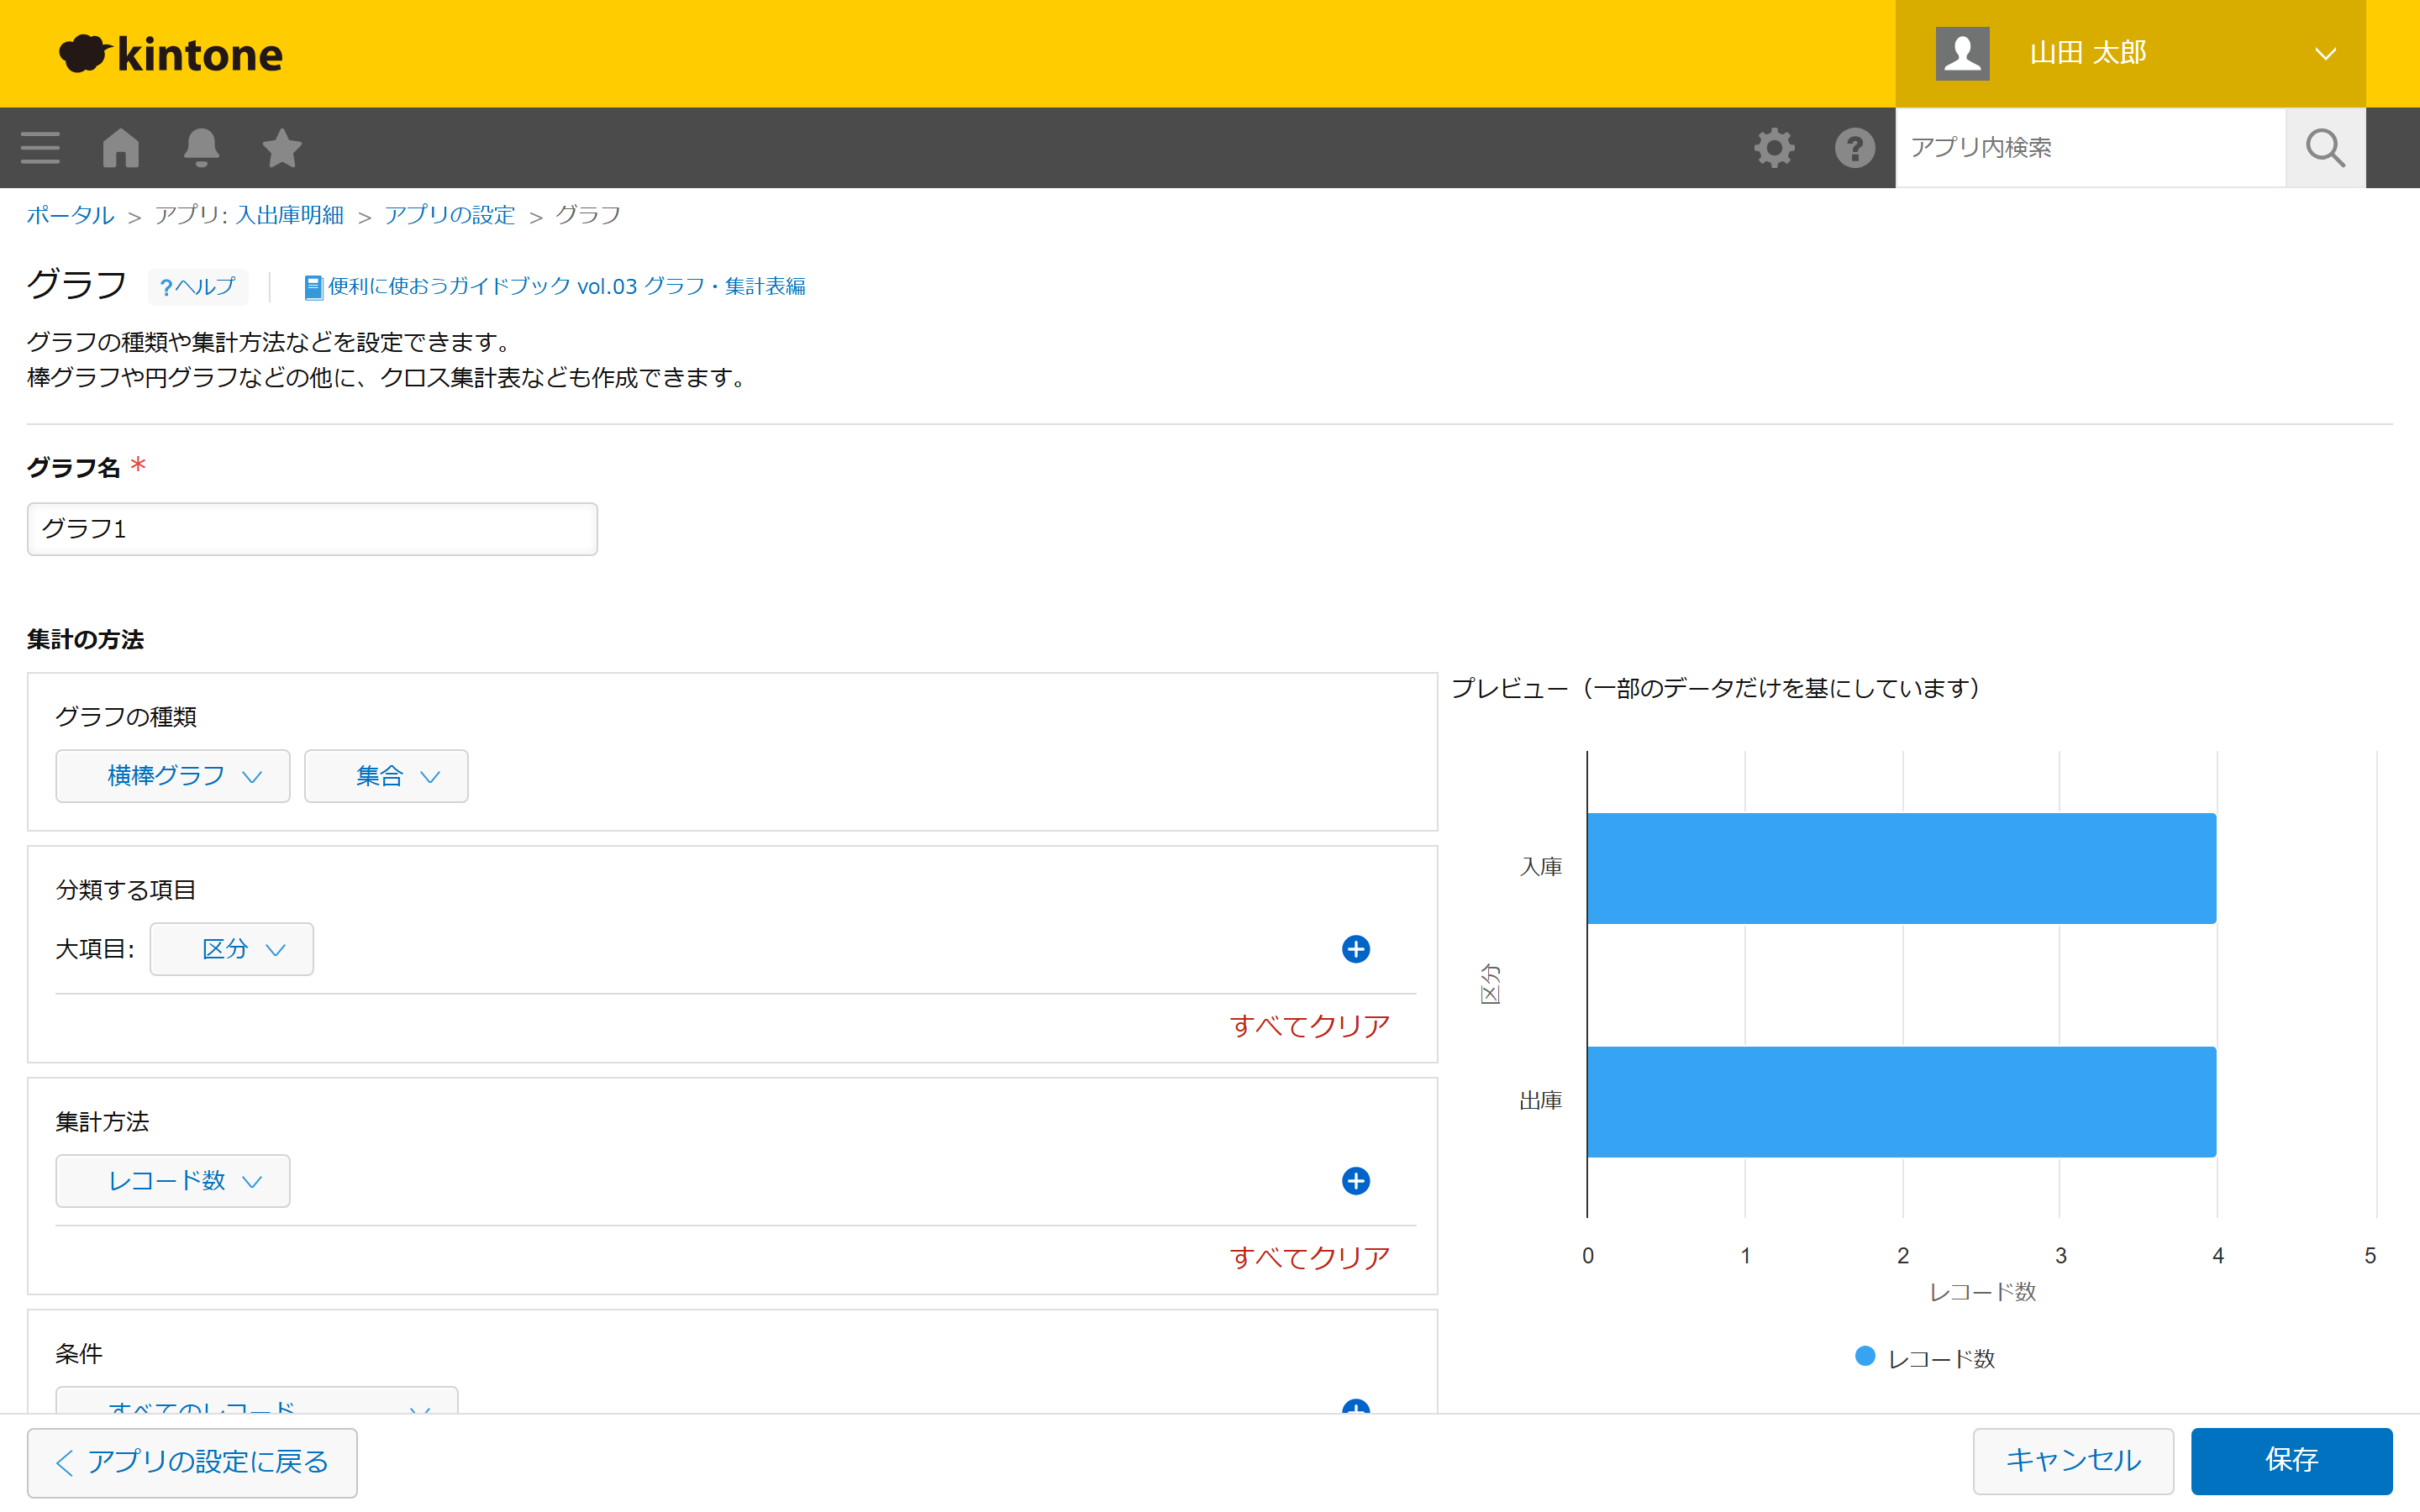Click the 集計の方法 heading text
This screenshot has width=2420, height=1512.
click(x=86, y=640)
